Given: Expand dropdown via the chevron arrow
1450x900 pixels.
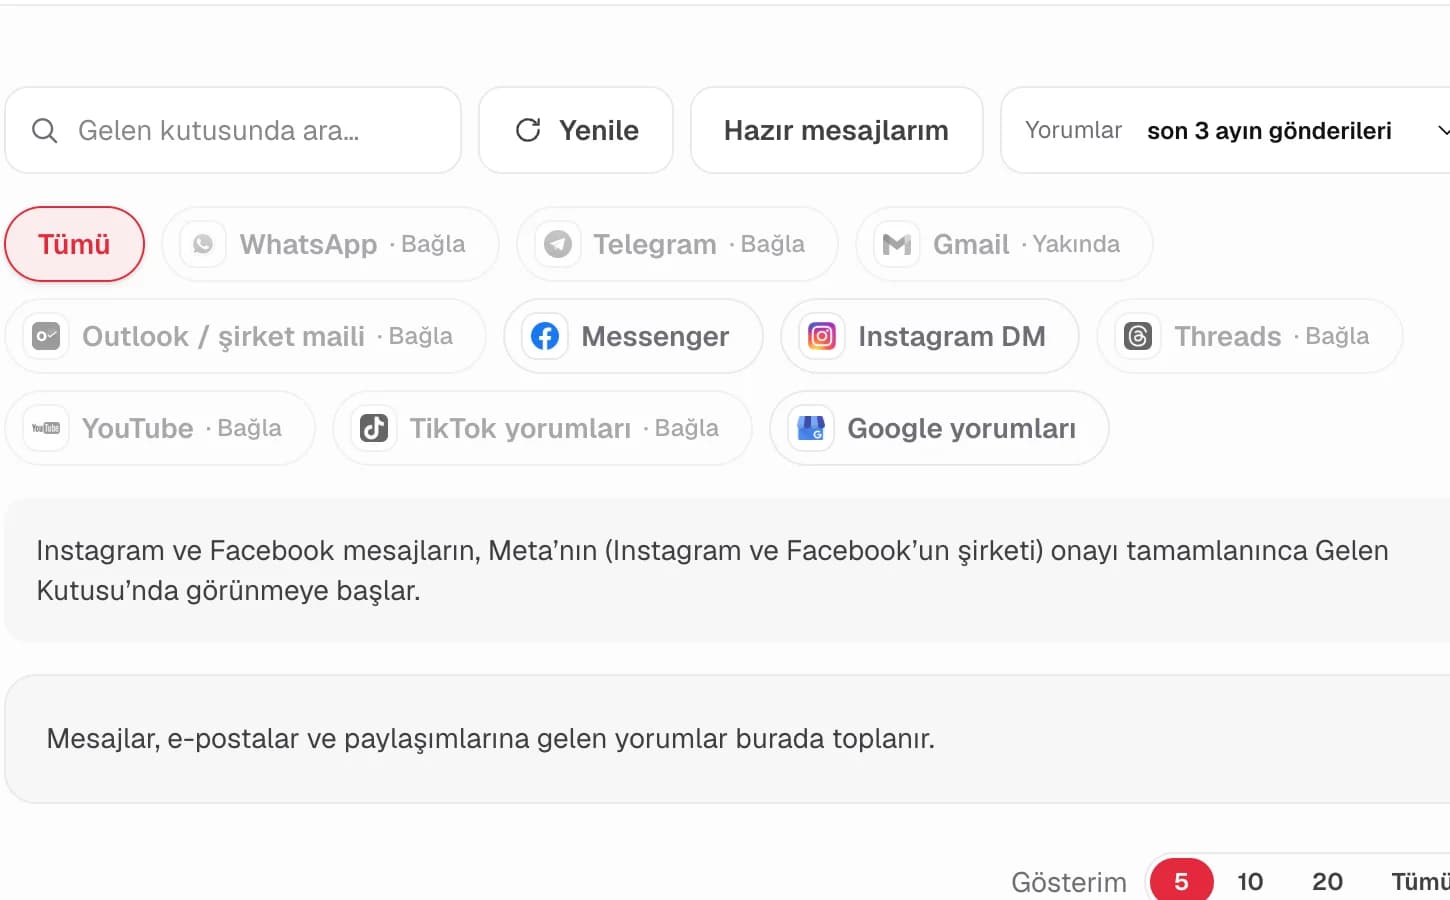Looking at the screenshot, I should [1442, 130].
